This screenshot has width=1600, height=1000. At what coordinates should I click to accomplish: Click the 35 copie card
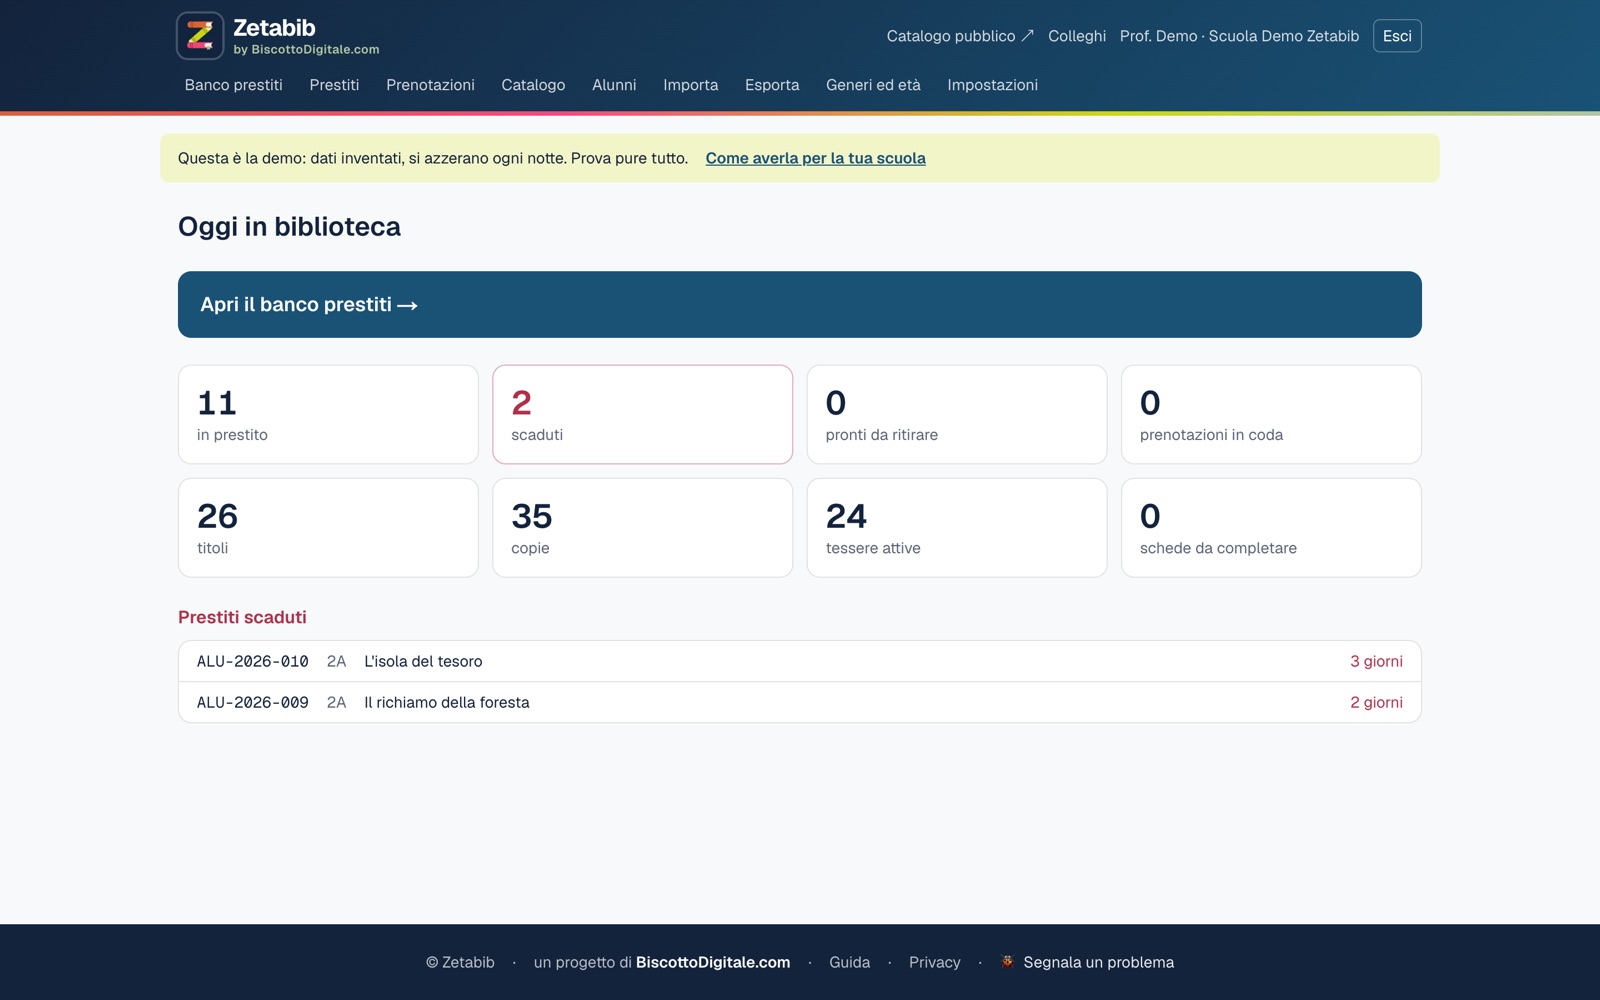tap(642, 528)
